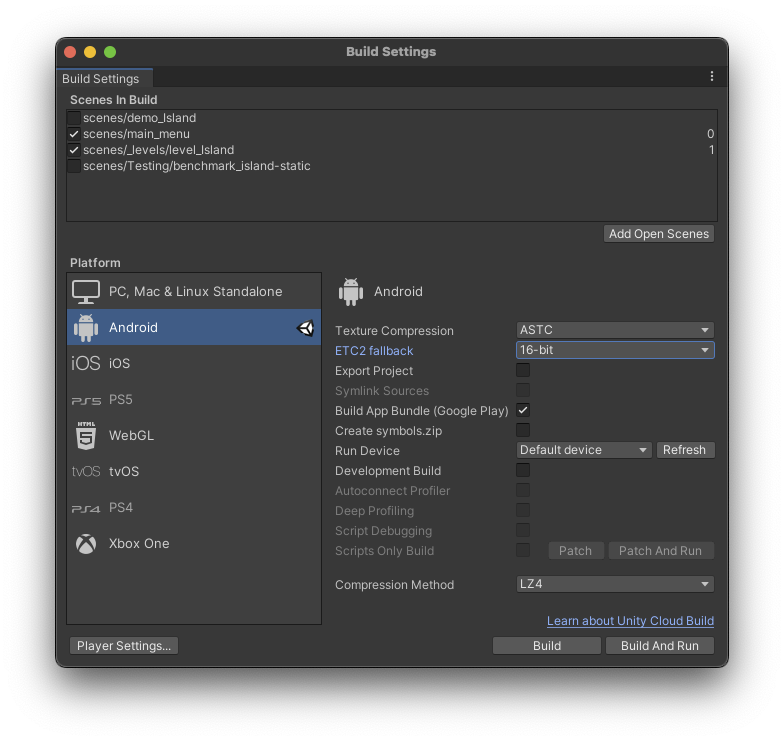Uncheck the scenes/main_menu scene

(x=74, y=134)
